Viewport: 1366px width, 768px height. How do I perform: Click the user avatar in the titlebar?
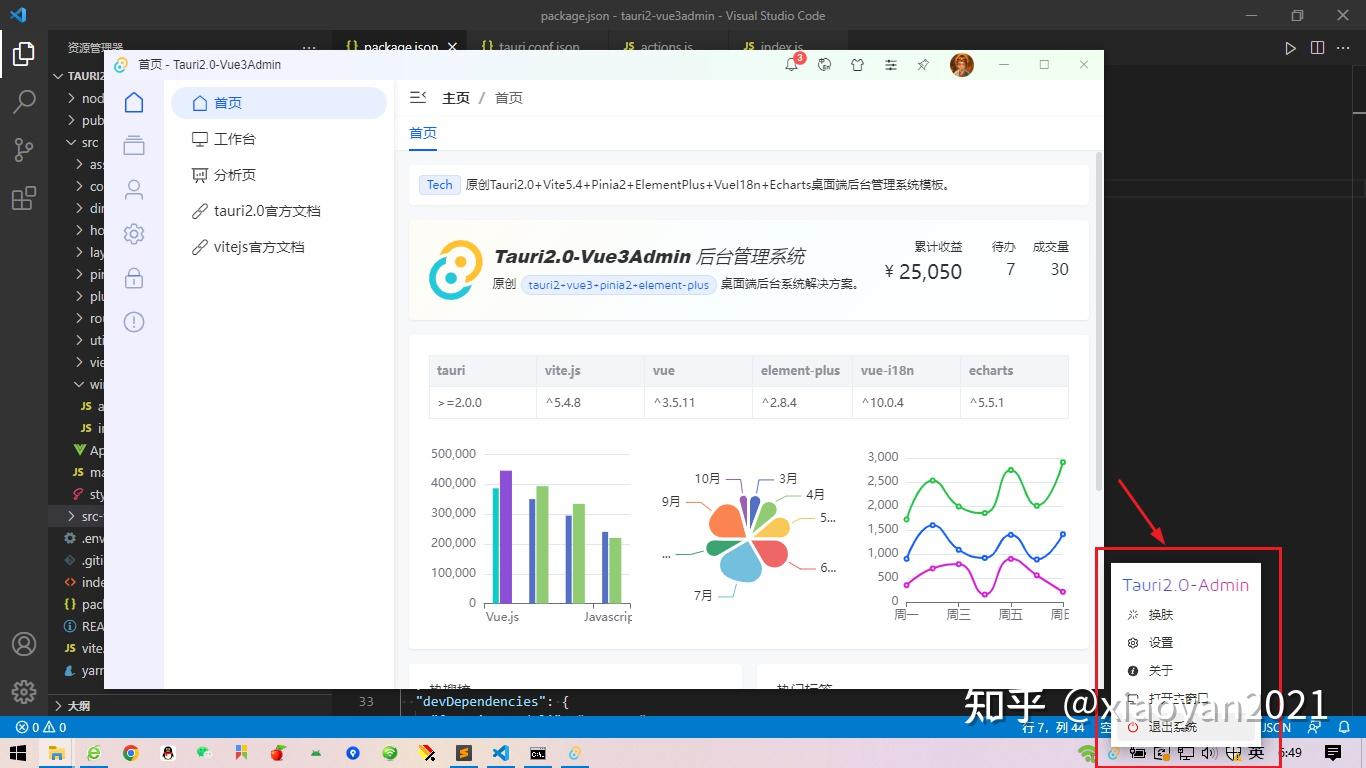960,65
